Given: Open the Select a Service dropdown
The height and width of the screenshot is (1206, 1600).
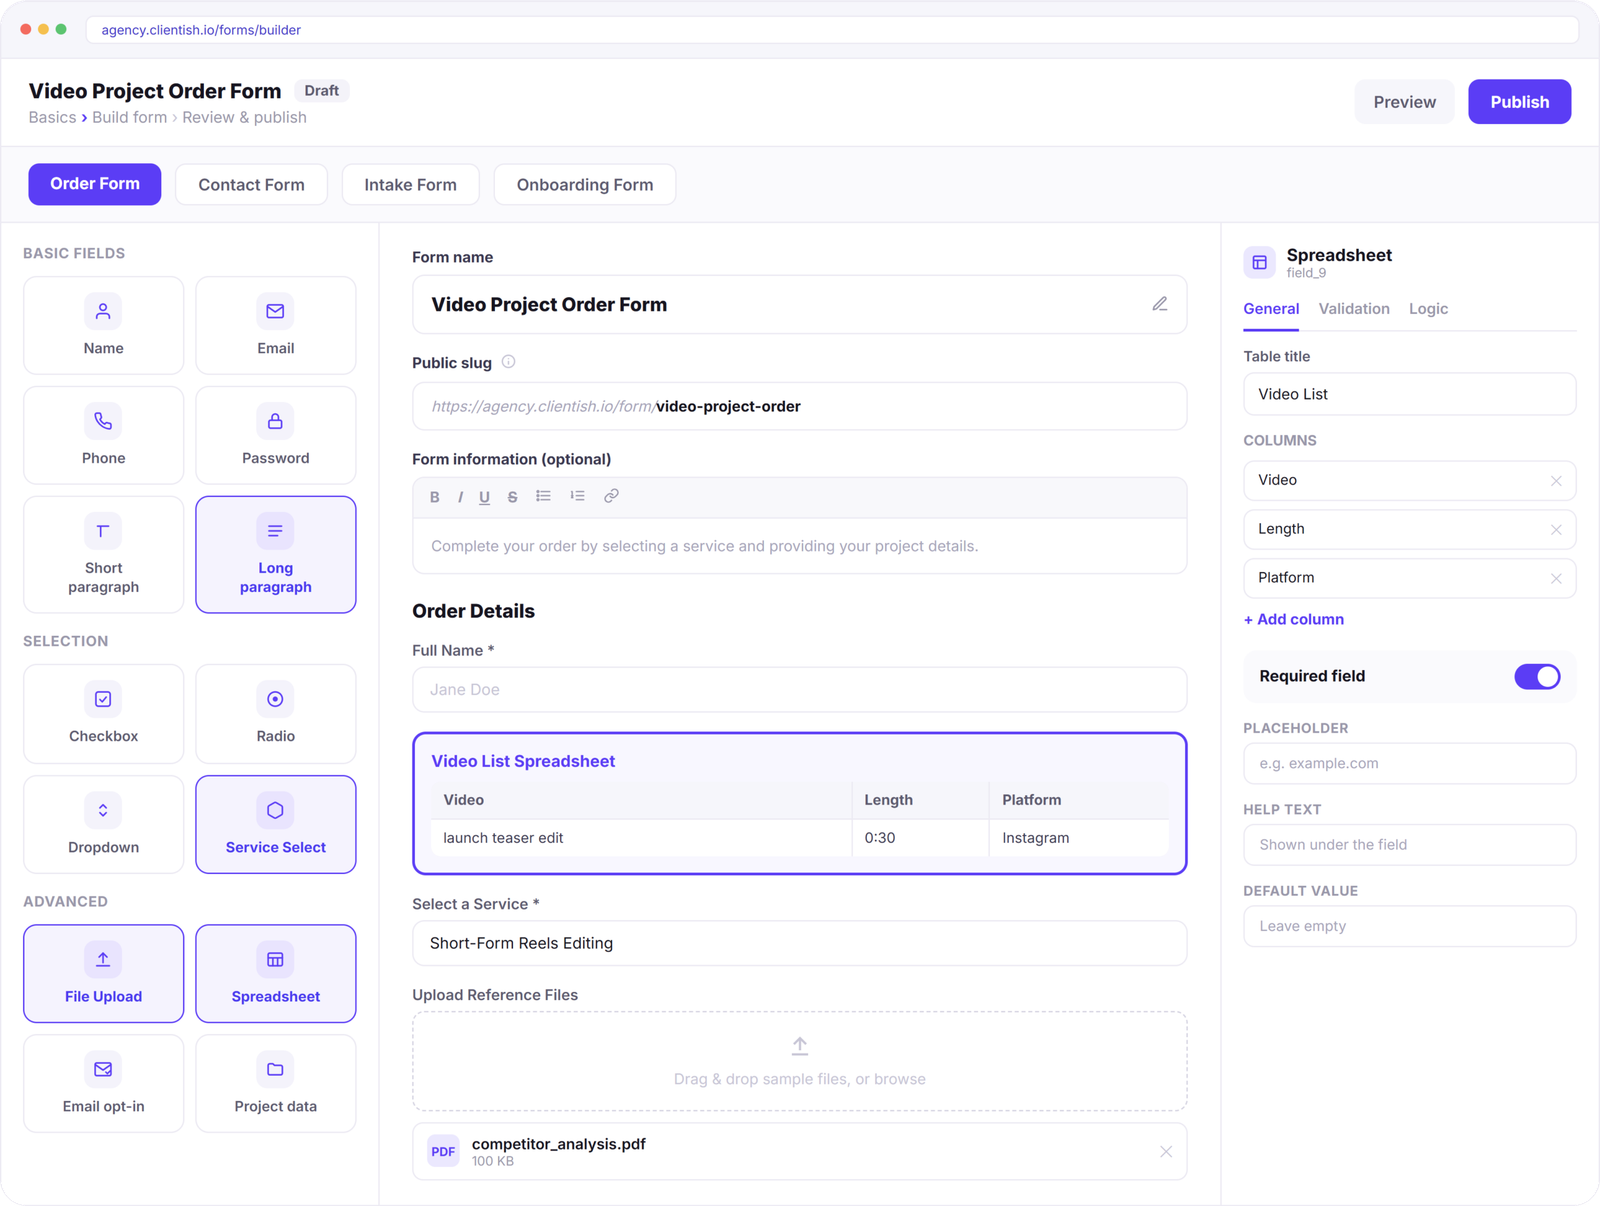Looking at the screenshot, I should click(x=800, y=943).
